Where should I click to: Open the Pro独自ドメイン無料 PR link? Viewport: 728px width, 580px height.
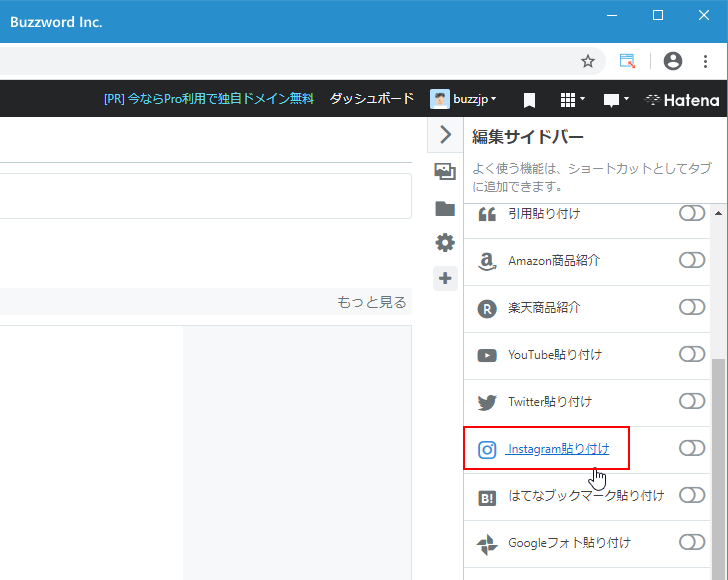tap(208, 98)
